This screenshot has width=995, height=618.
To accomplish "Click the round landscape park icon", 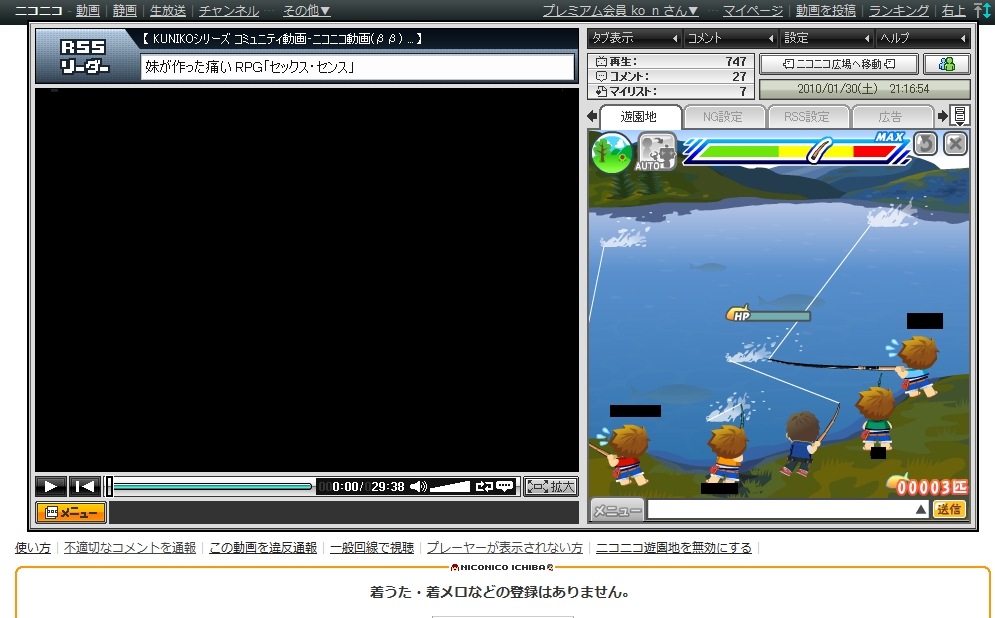I will (612, 152).
